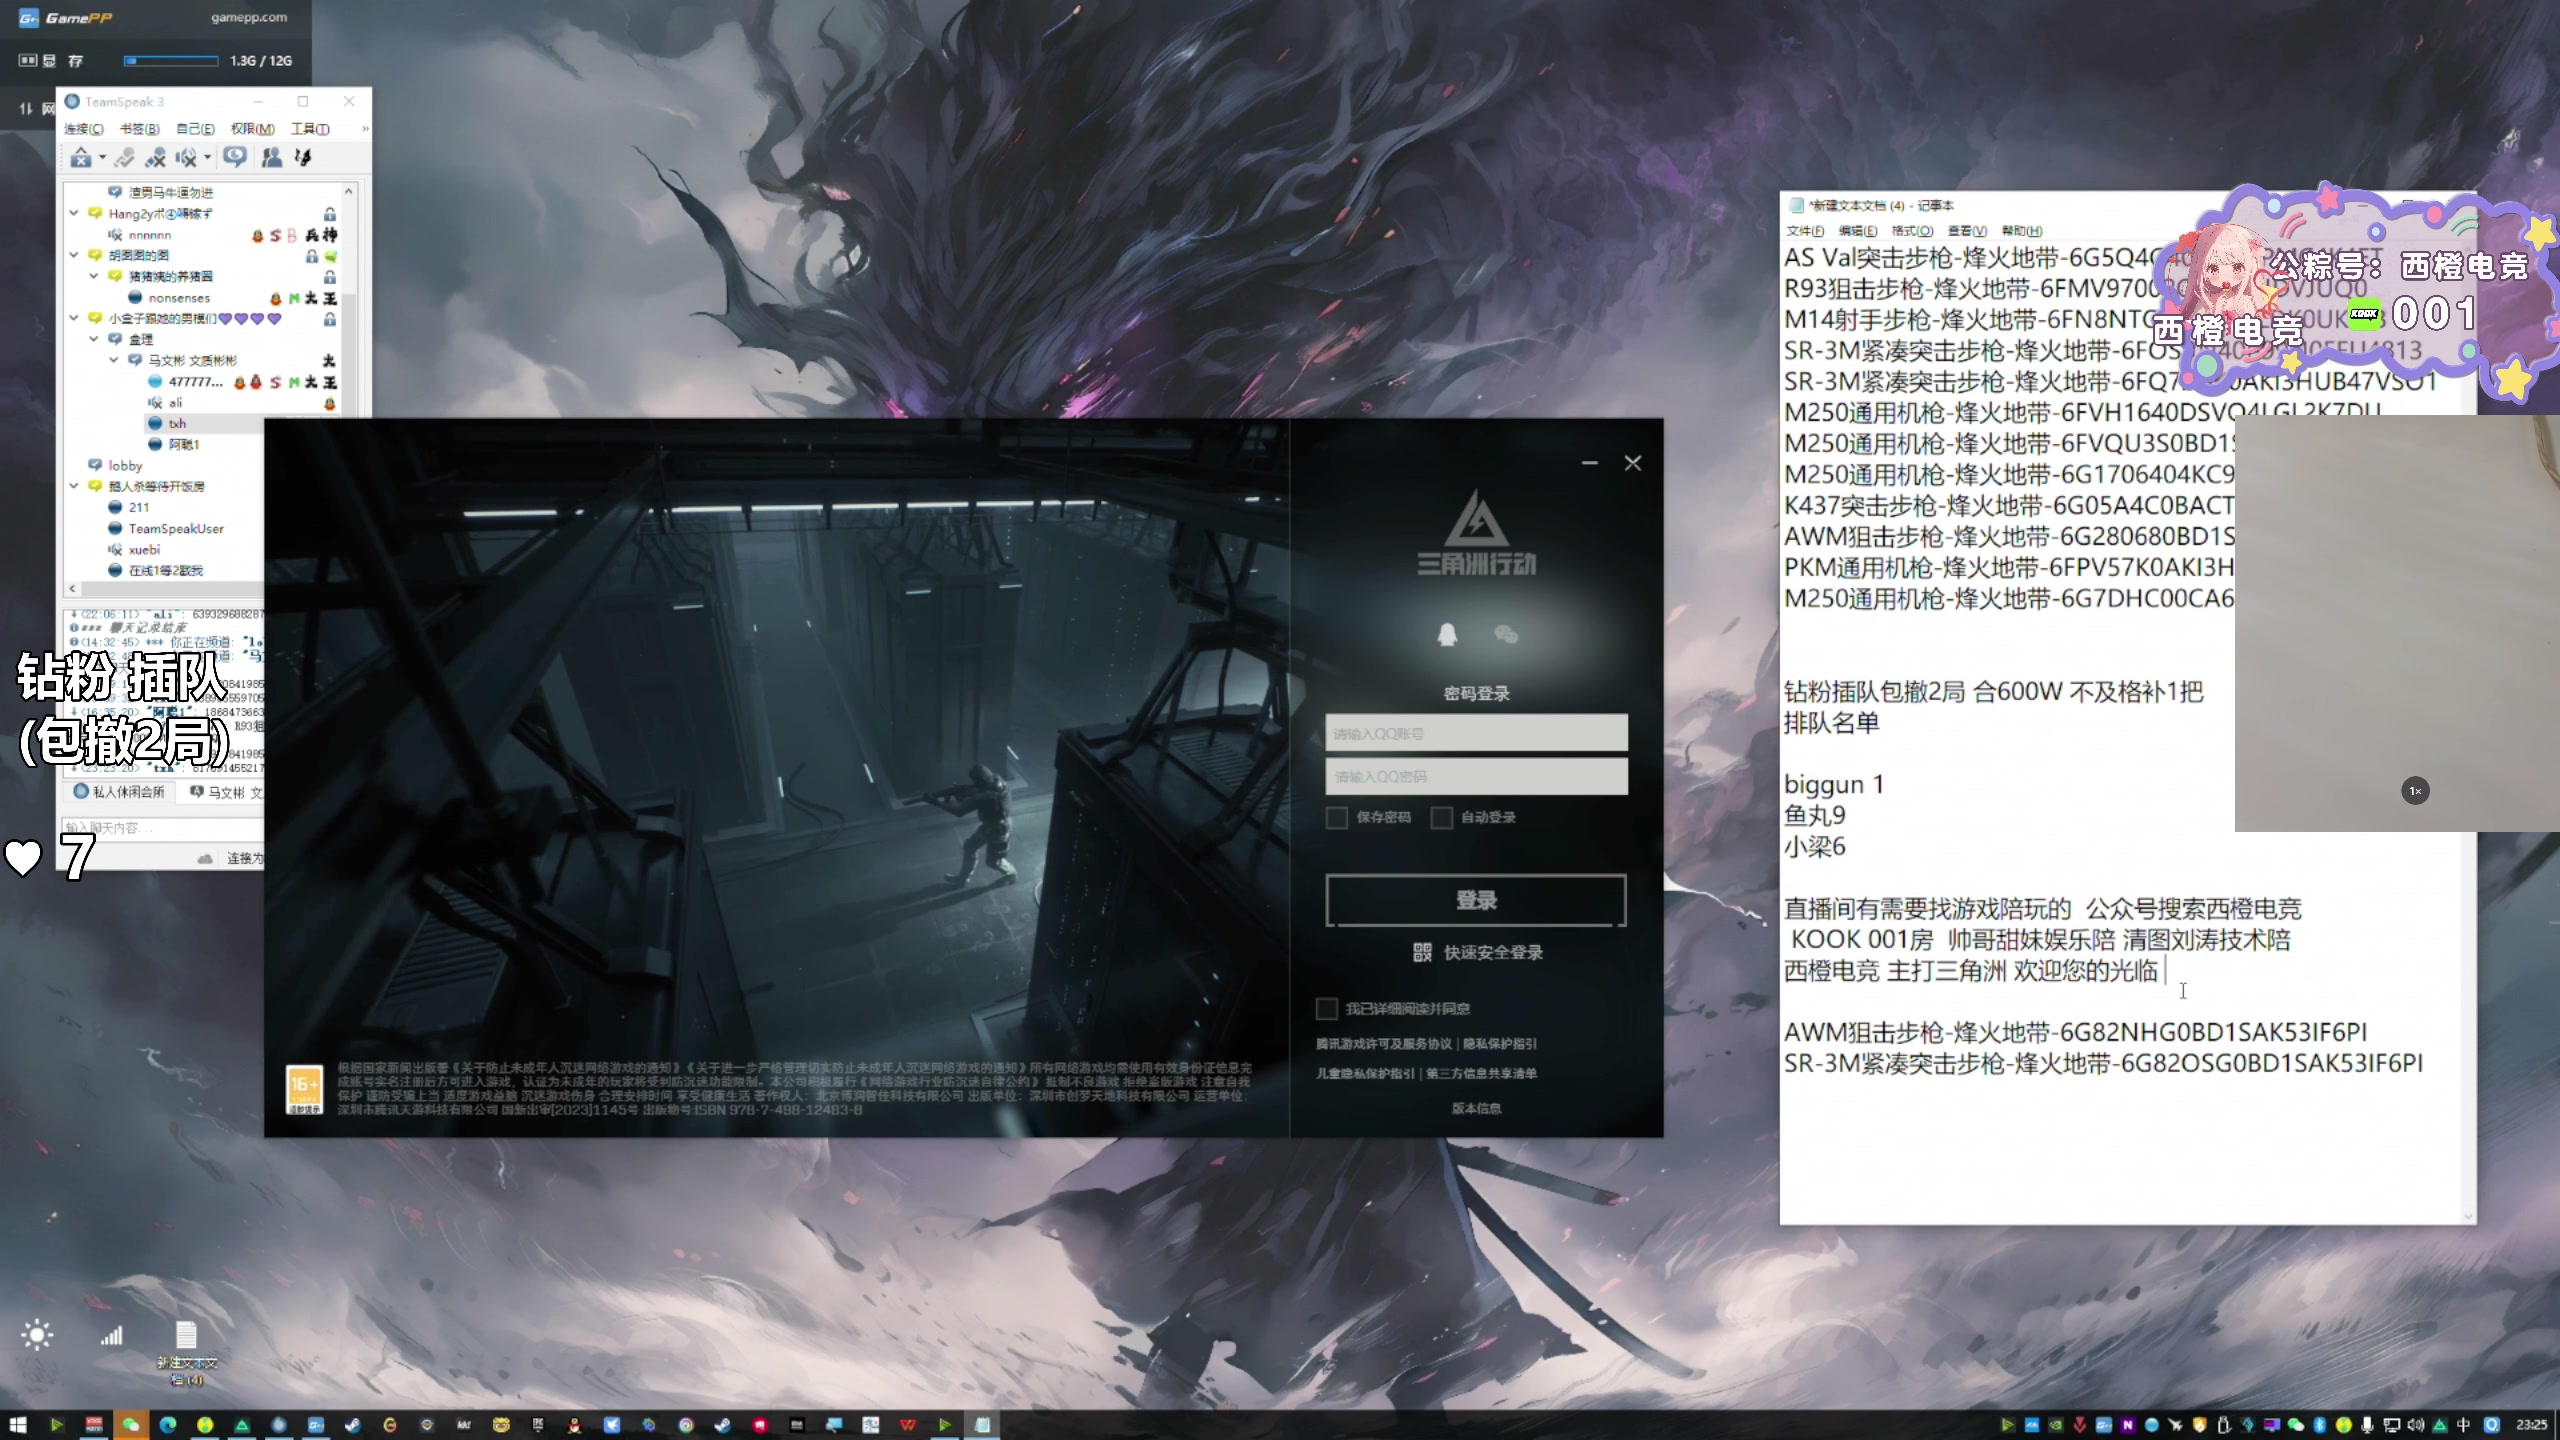
Task: Collapse the 盒理 sub-channel node
Action: [94, 339]
